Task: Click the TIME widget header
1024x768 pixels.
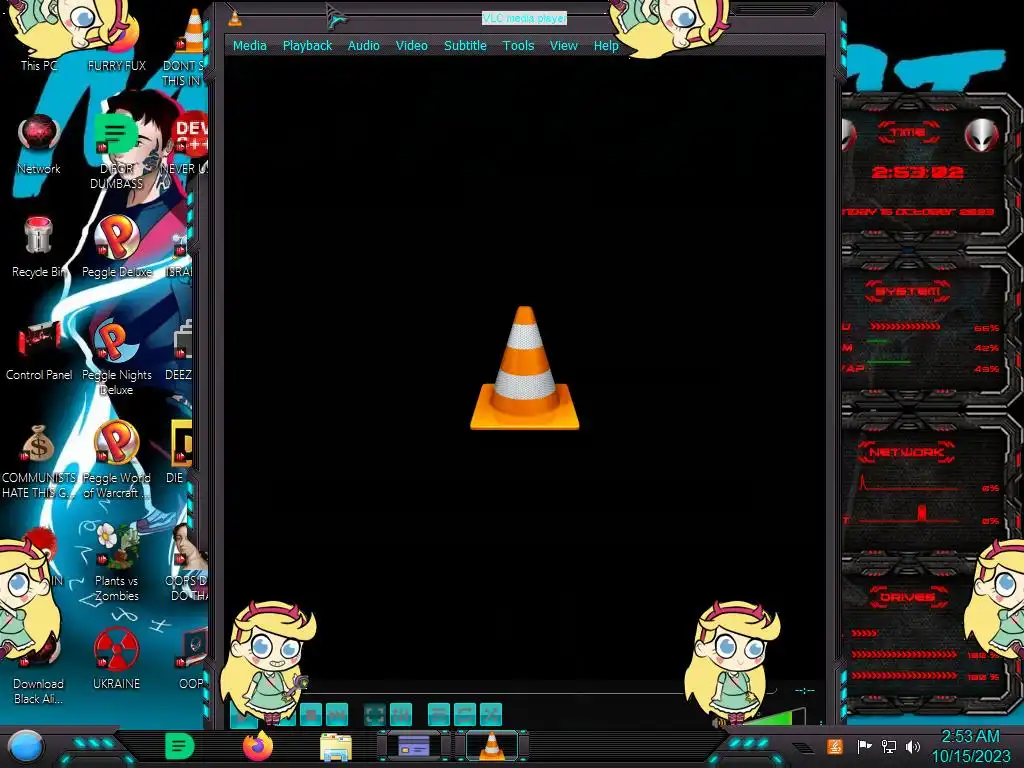Action: coord(908,133)
